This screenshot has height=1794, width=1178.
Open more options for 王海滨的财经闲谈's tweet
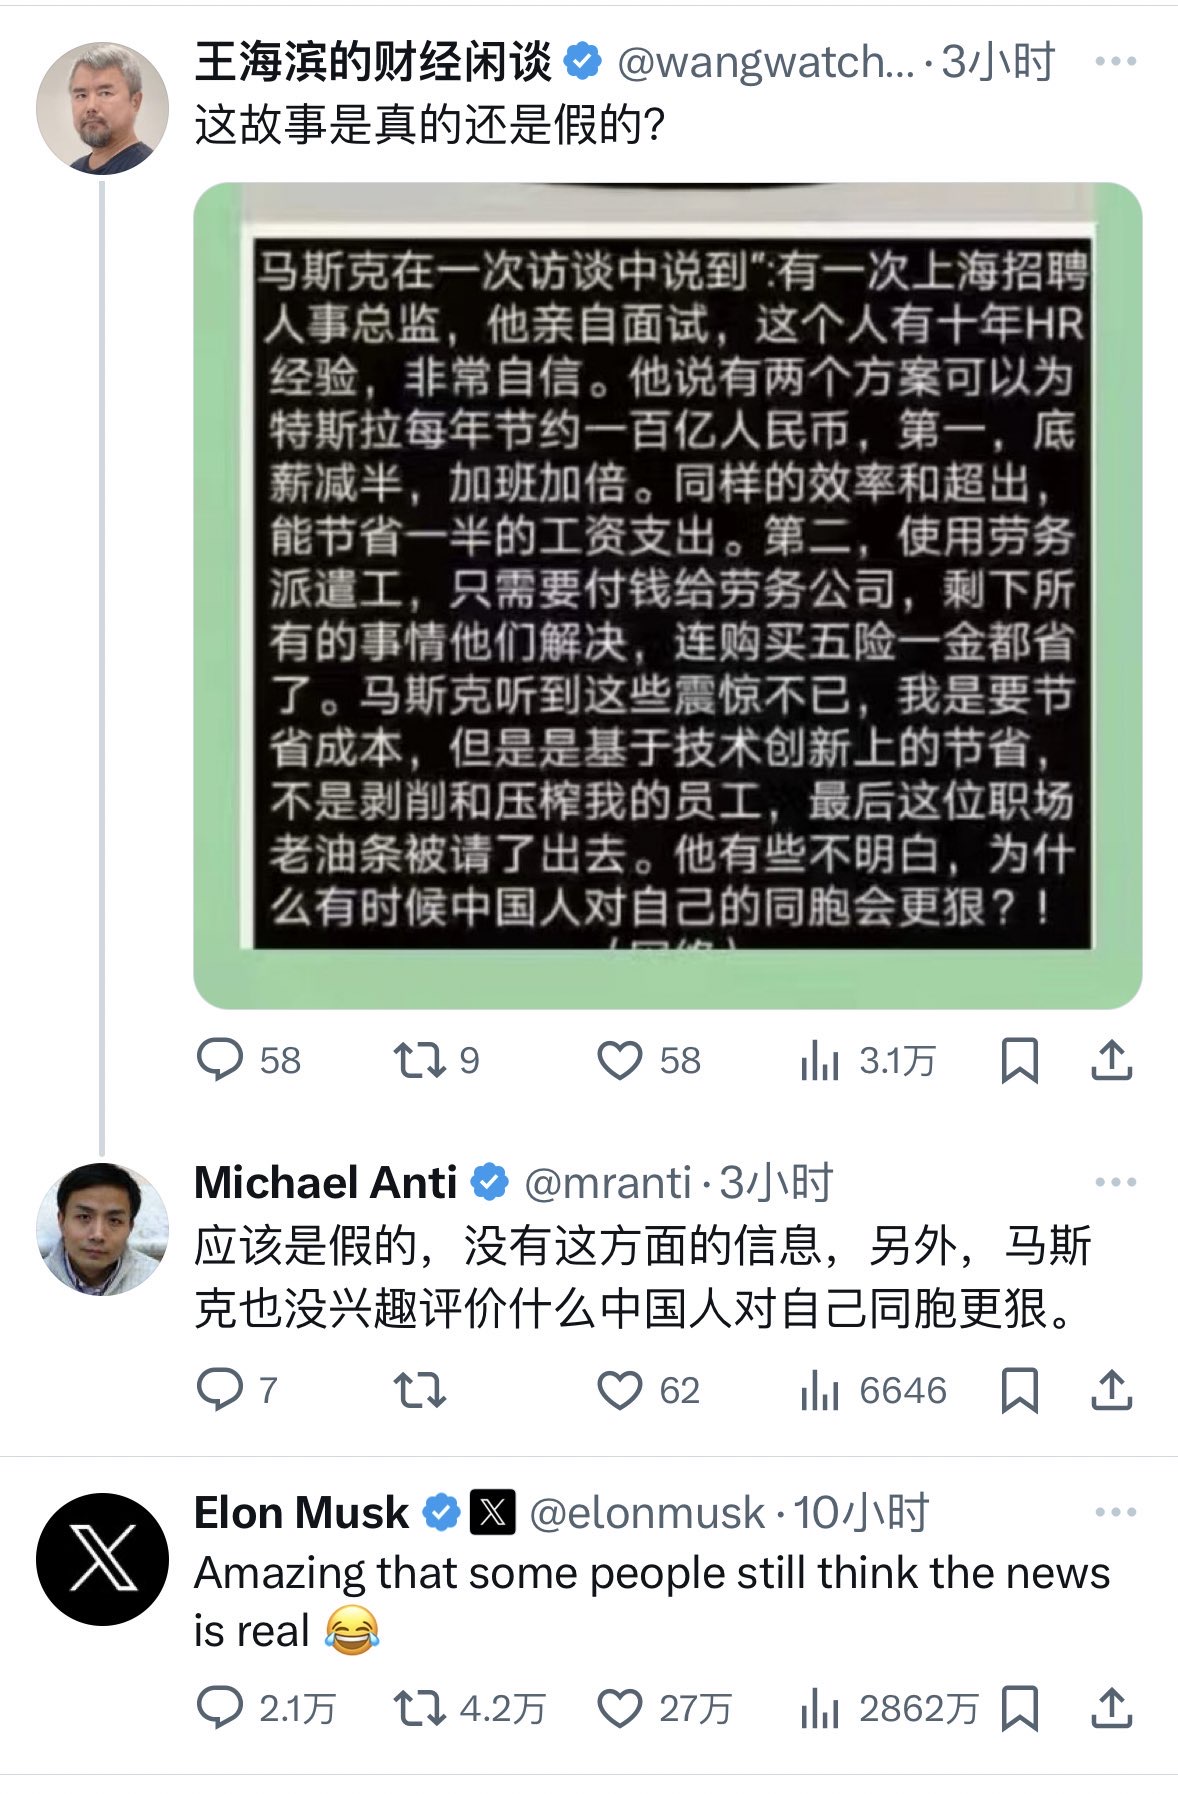[x=1115, y=62]
